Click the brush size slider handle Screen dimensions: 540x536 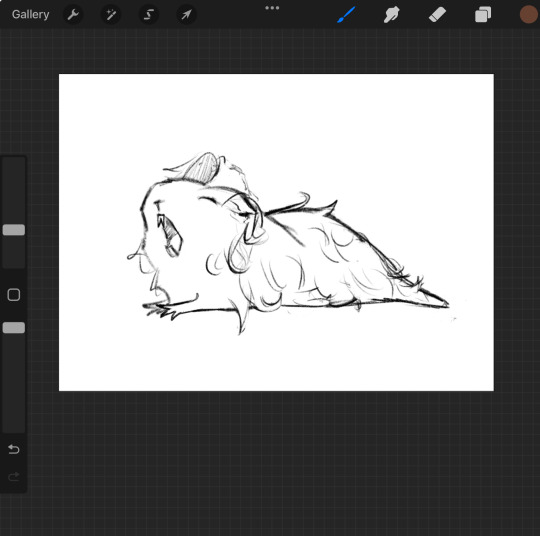click(x=14, y=230)
